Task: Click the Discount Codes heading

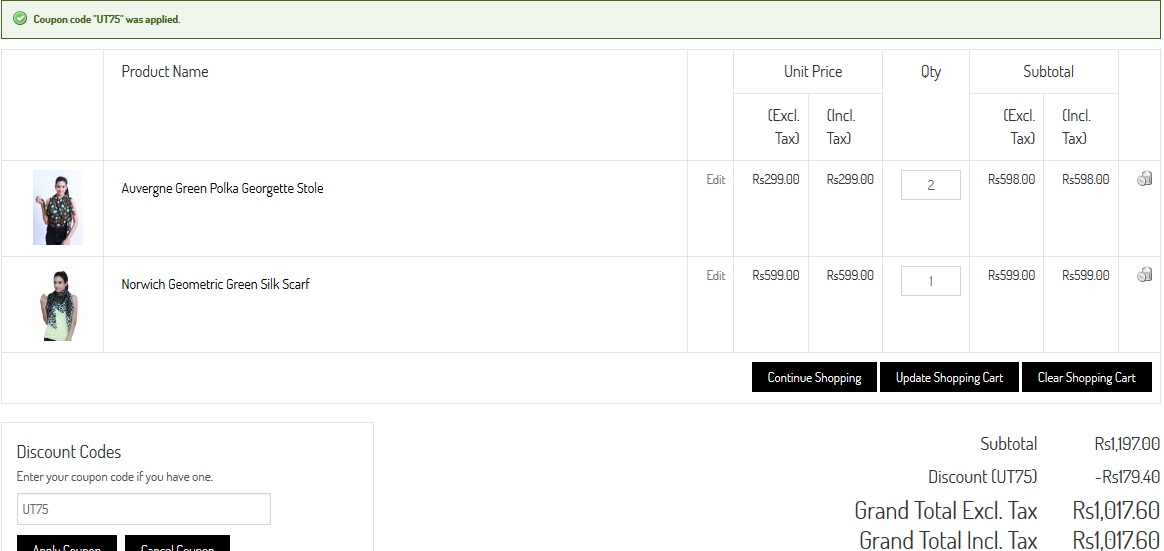Action: pos(69,452)
